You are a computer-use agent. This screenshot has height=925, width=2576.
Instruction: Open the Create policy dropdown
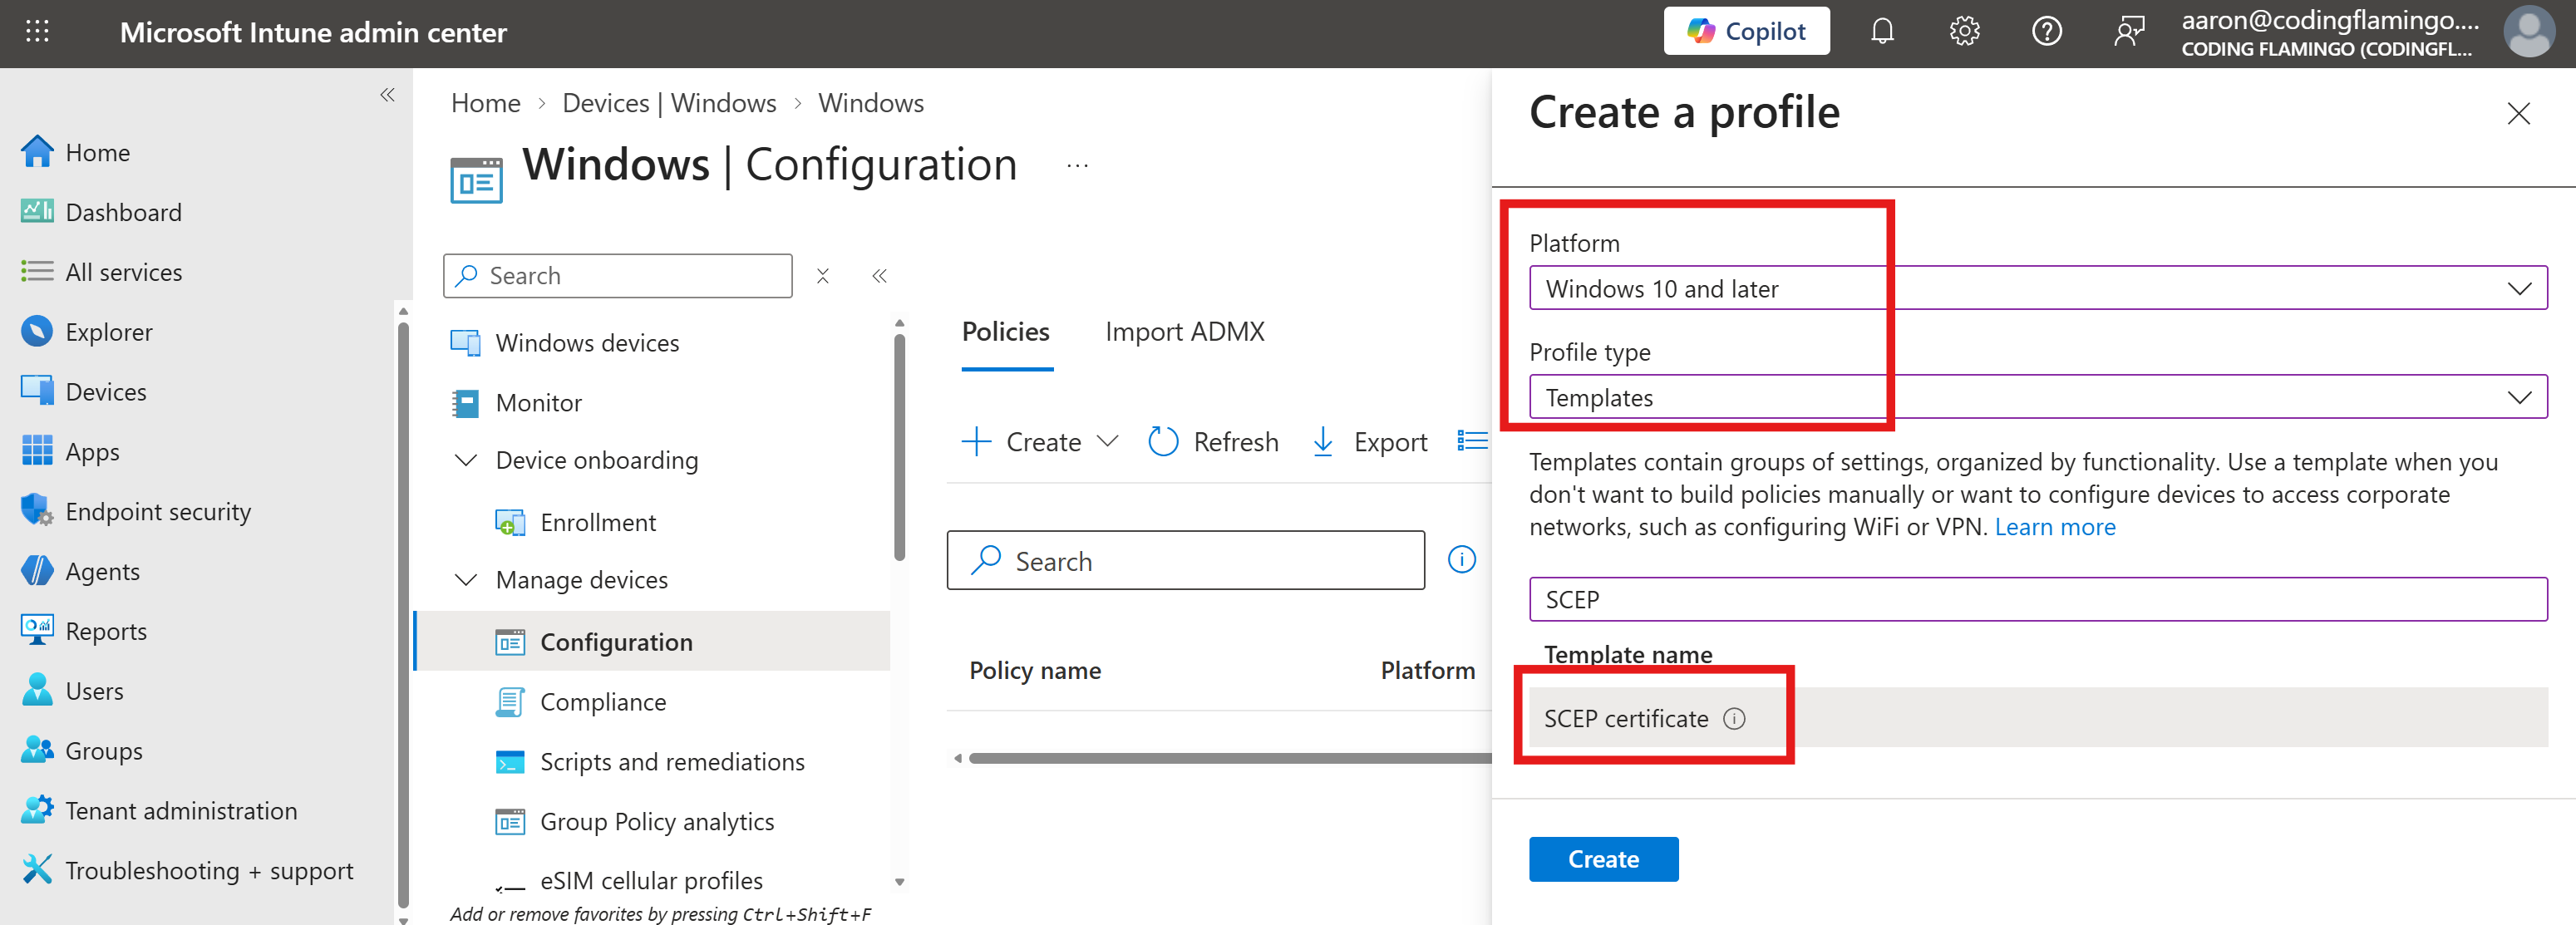1040,442
